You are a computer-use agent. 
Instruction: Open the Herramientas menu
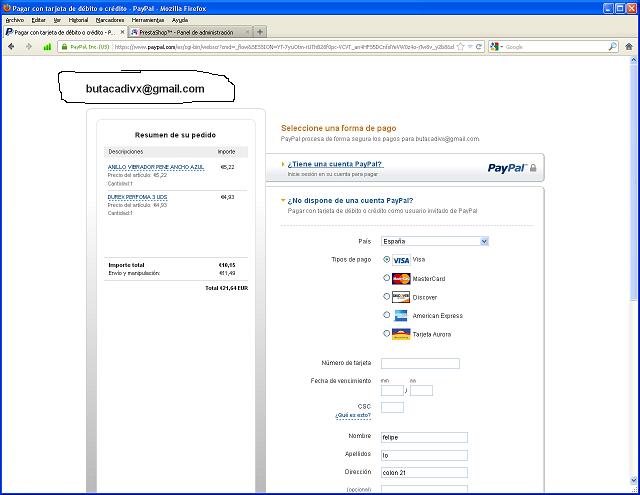(148, 20)
